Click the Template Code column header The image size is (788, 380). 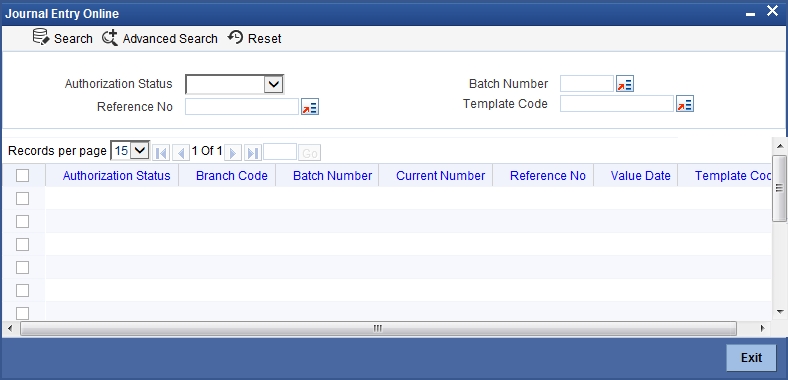pos(733,175)
